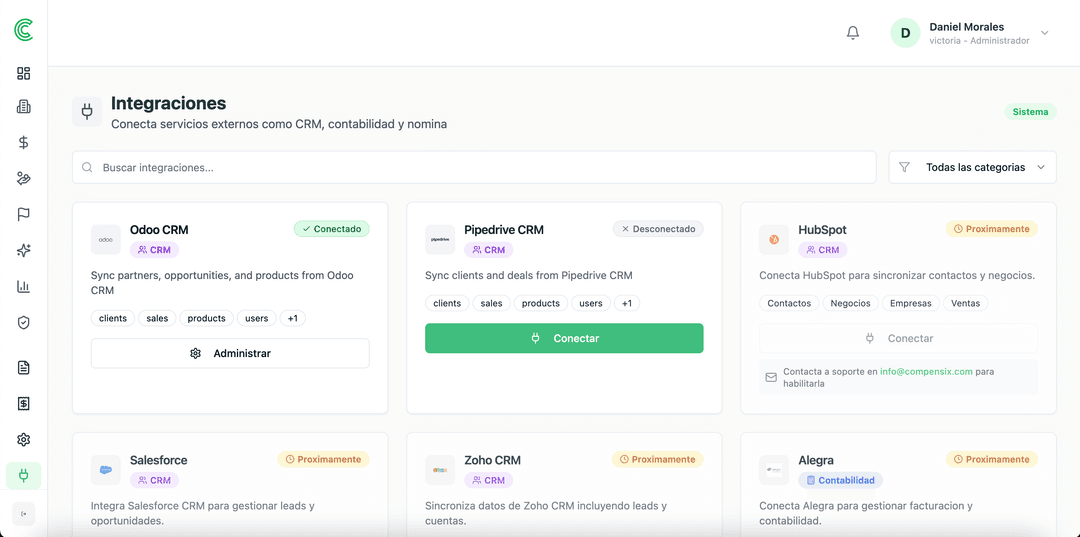Click the building icon in sidebar

click(24, 107)
